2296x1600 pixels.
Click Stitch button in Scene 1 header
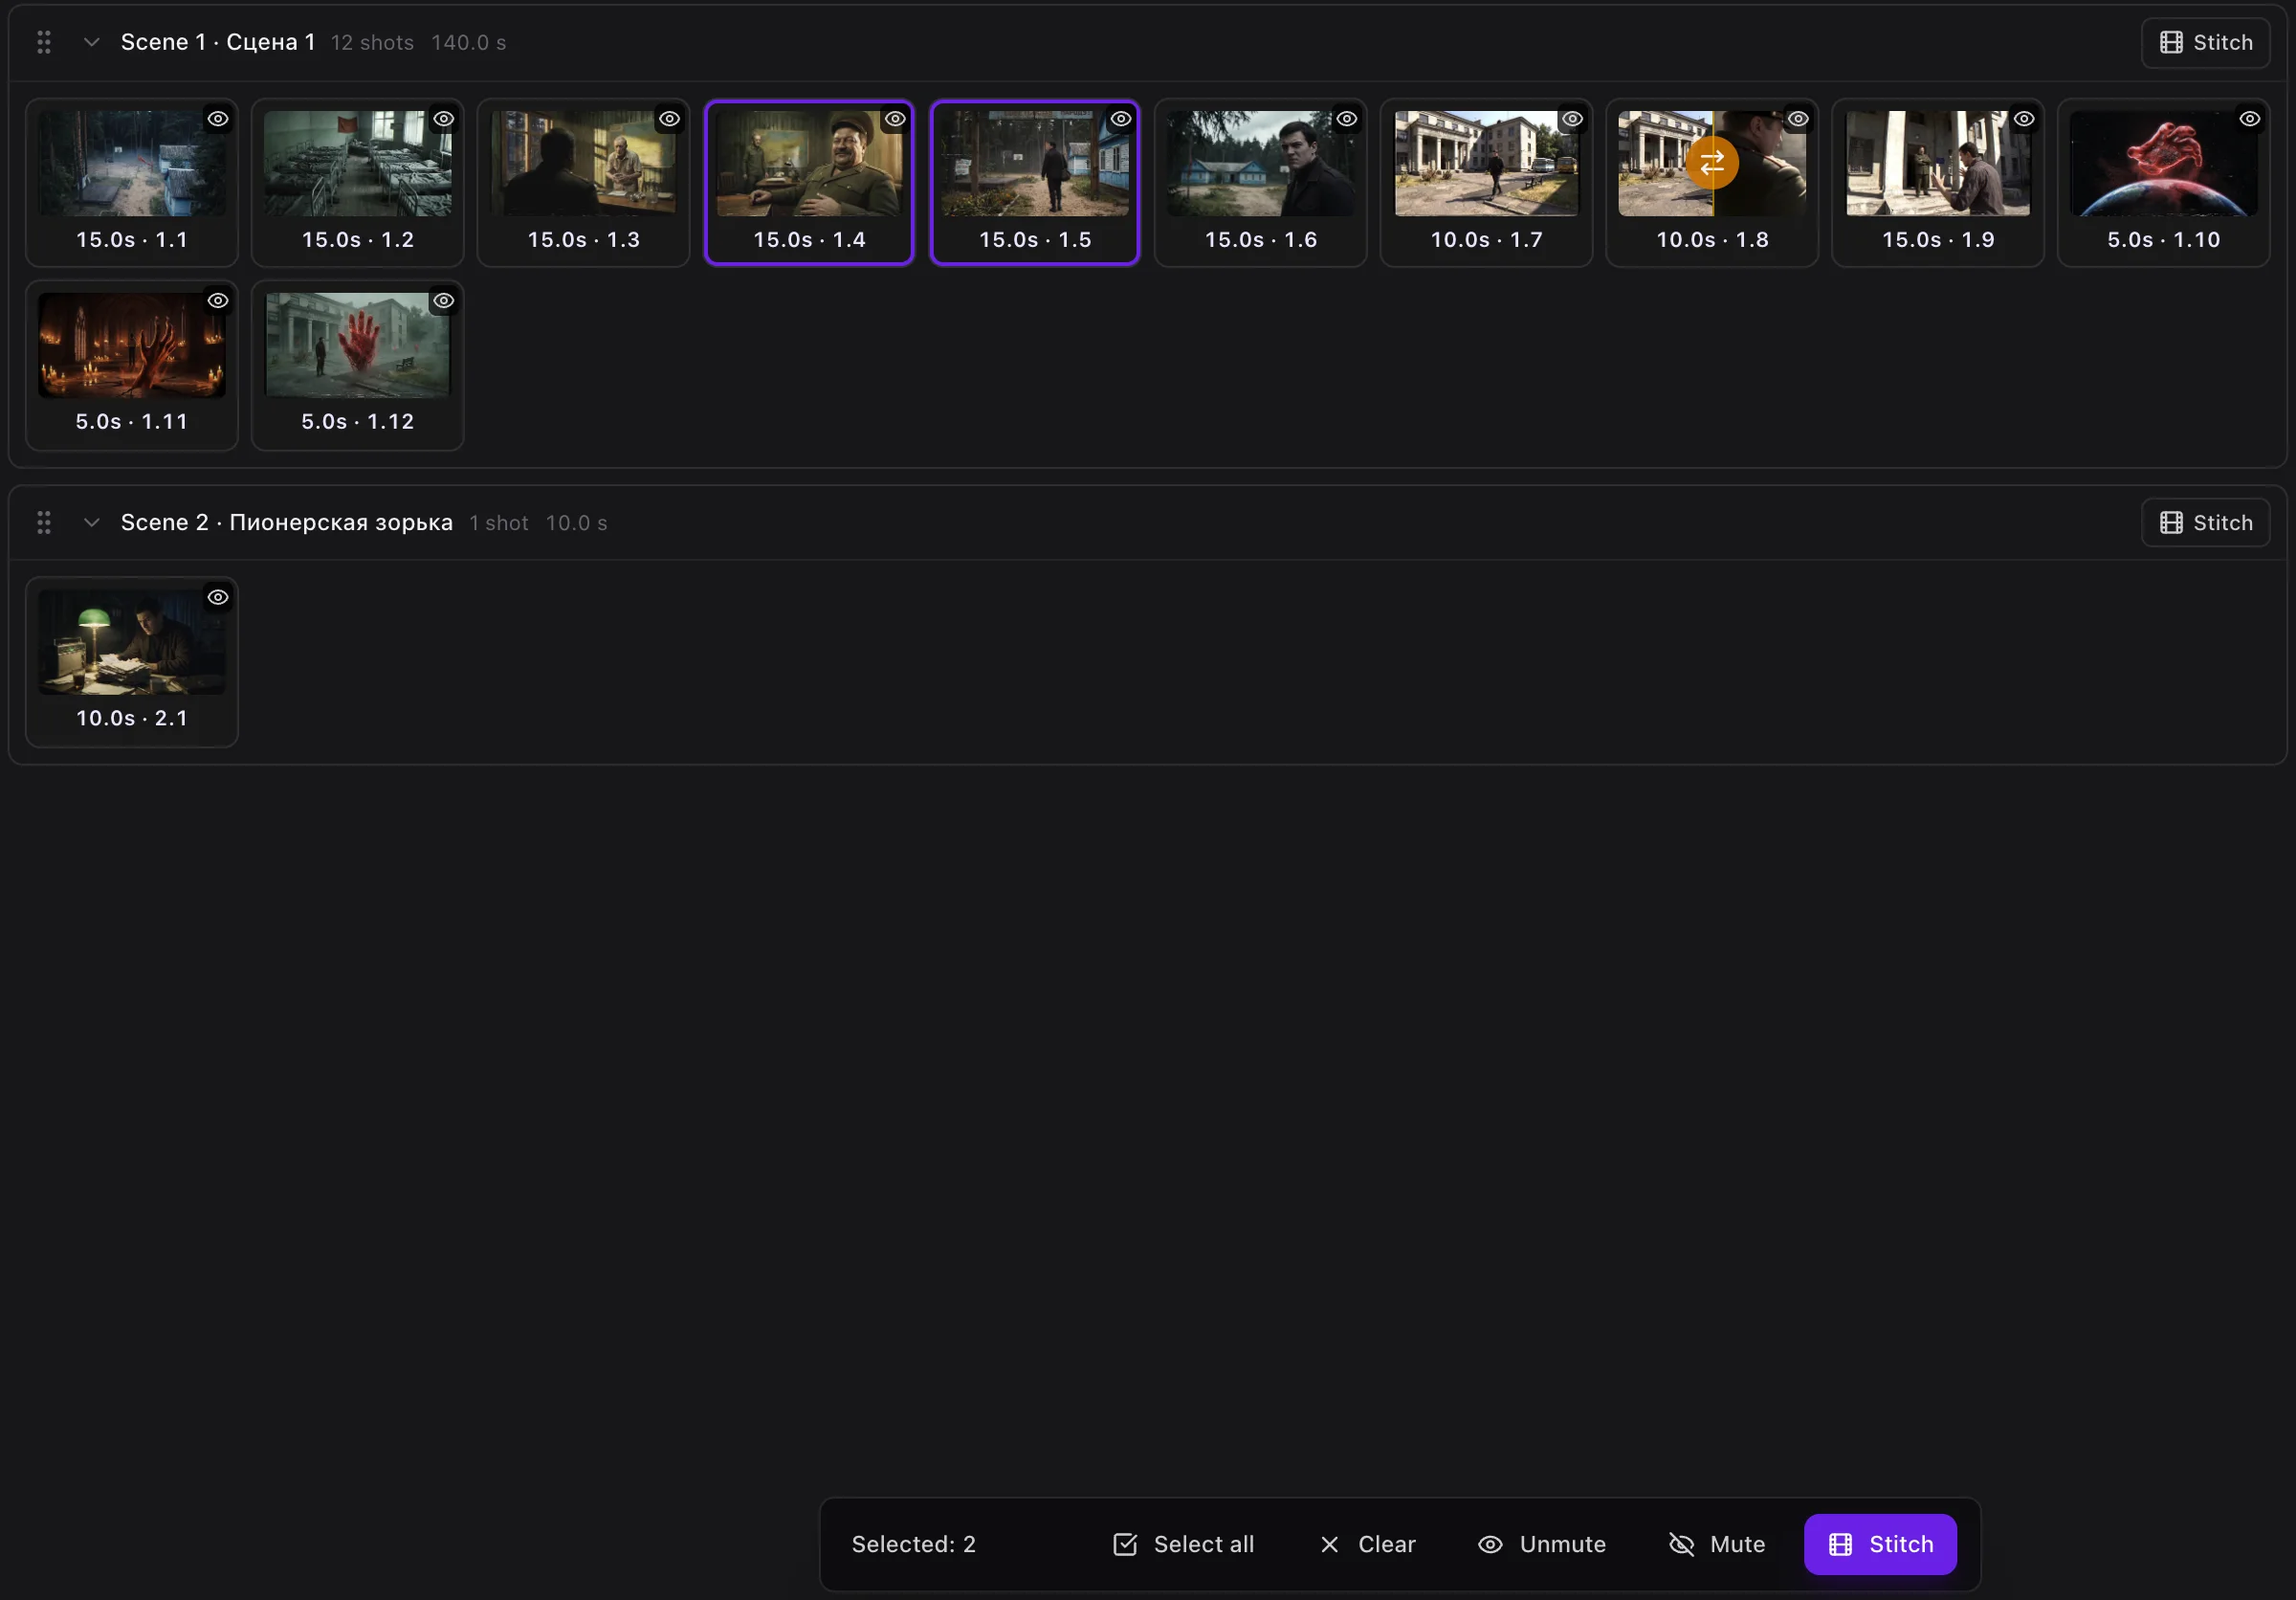pos(2205,42)
